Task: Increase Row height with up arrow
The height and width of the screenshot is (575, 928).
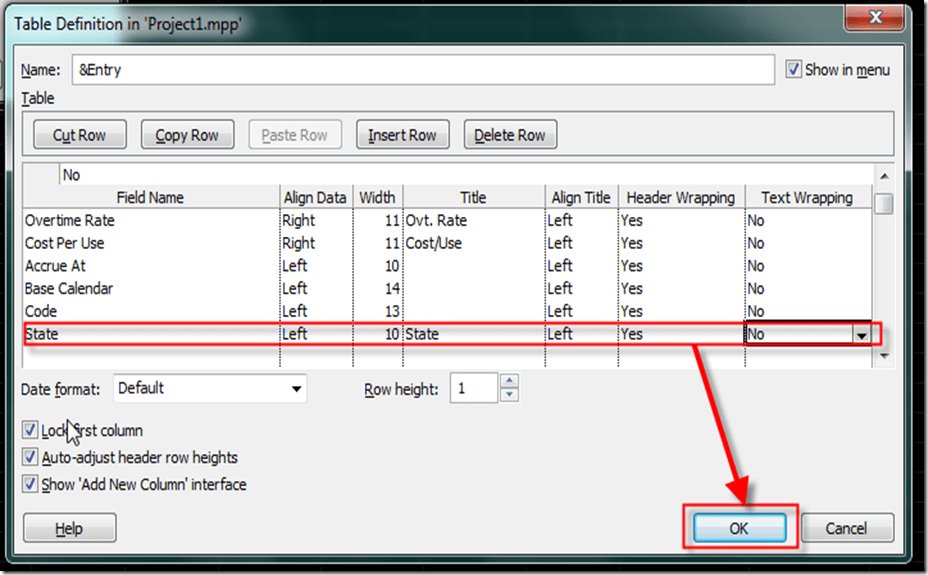Action: click(509, 381)
